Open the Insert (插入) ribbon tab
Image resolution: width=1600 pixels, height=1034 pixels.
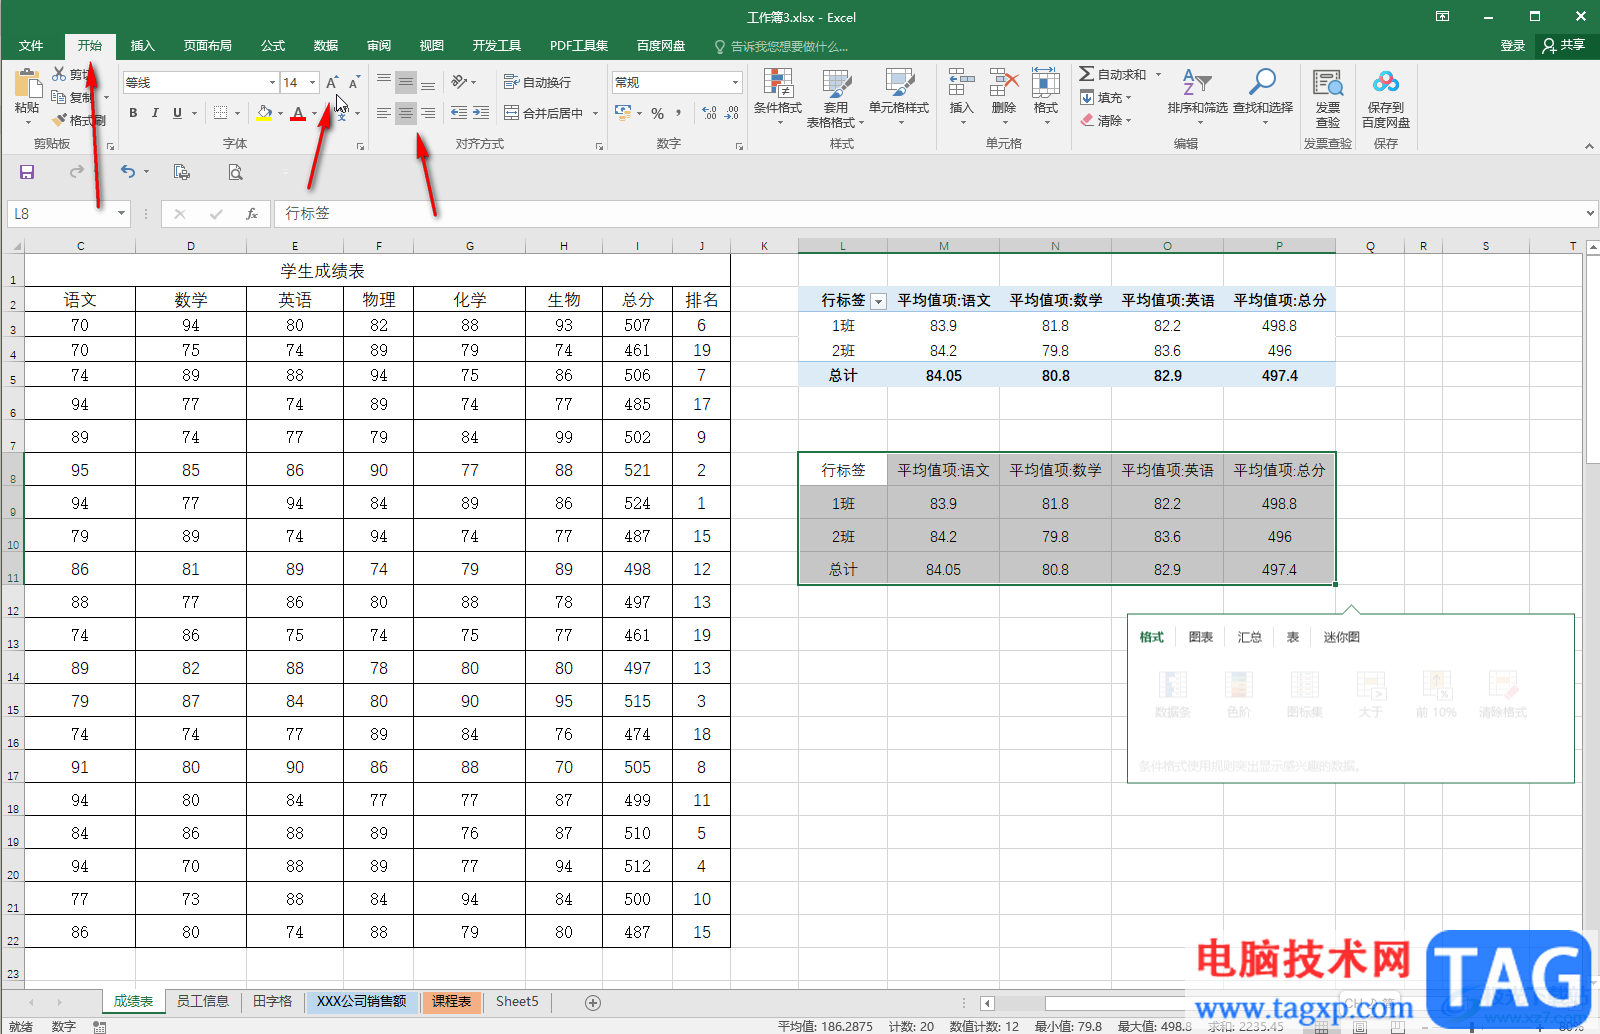[x=143, y=46]
